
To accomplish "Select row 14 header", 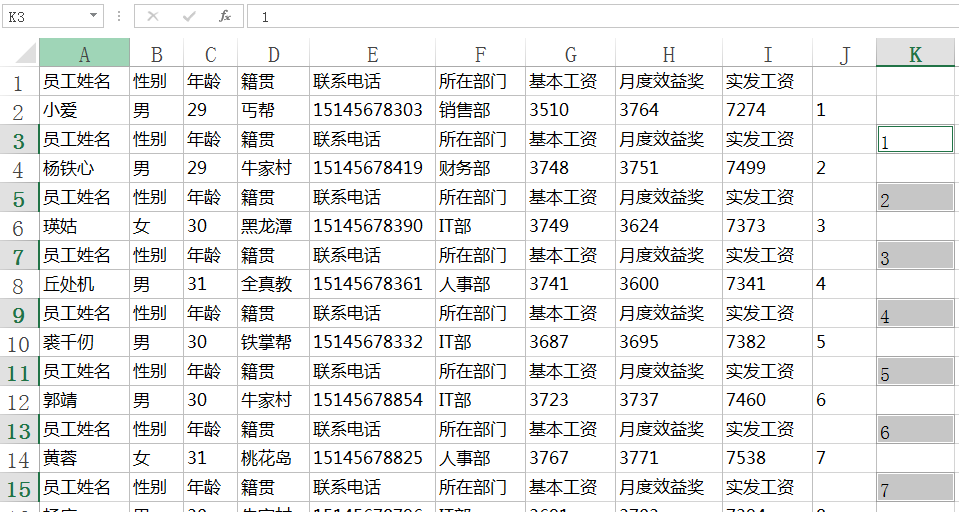I will 20,458.
